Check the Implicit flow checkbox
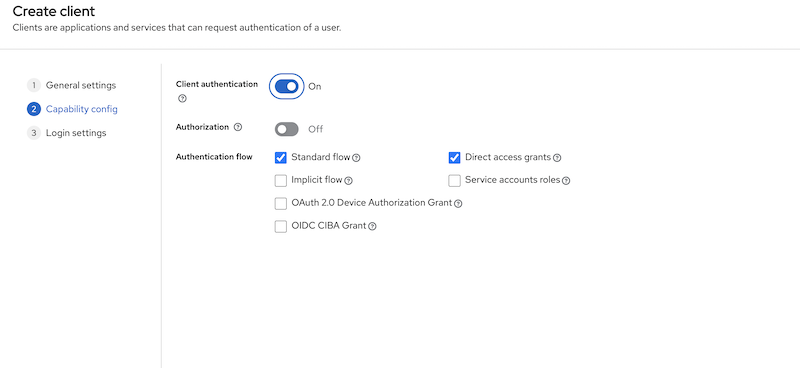This screenshot has width=800, height=368. 281,181
